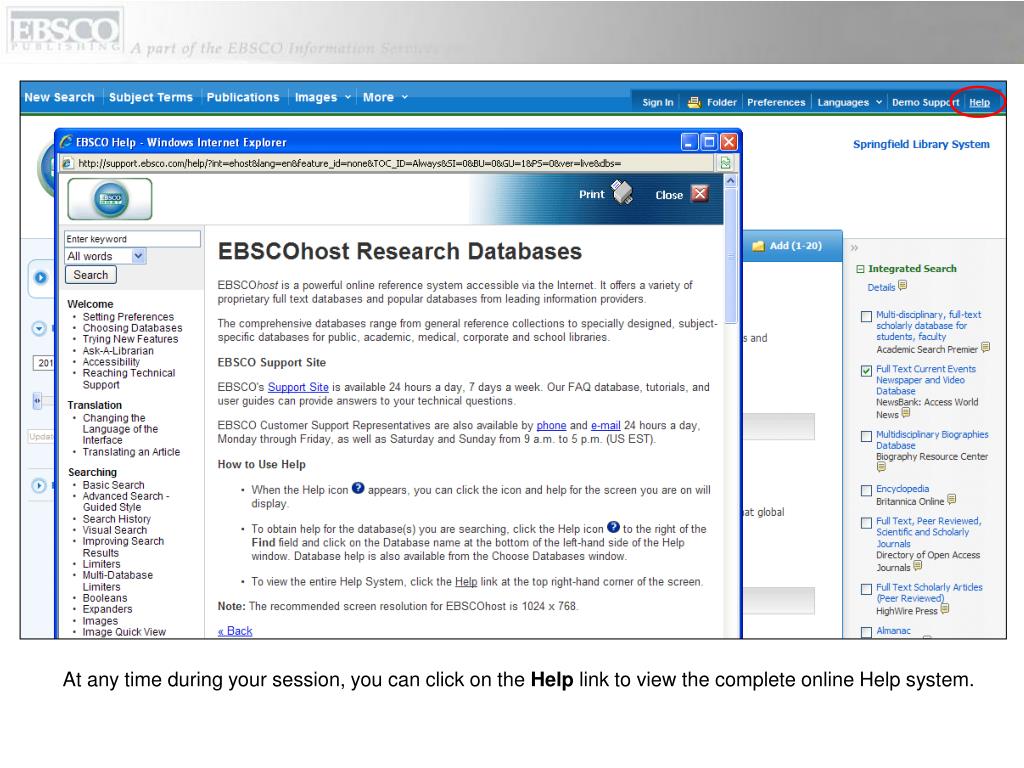Uncheck the Full Text Current Events checkbox

(x=867, y=371)
